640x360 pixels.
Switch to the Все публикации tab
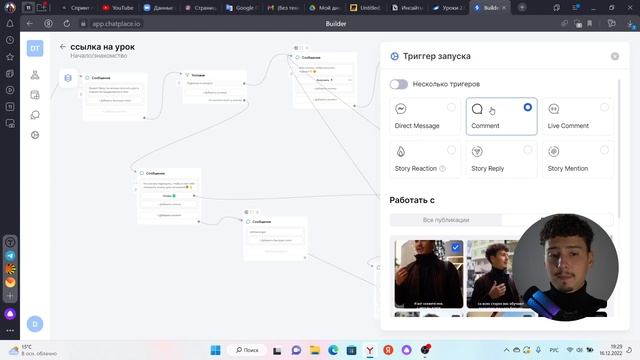[x=446, y=220]
